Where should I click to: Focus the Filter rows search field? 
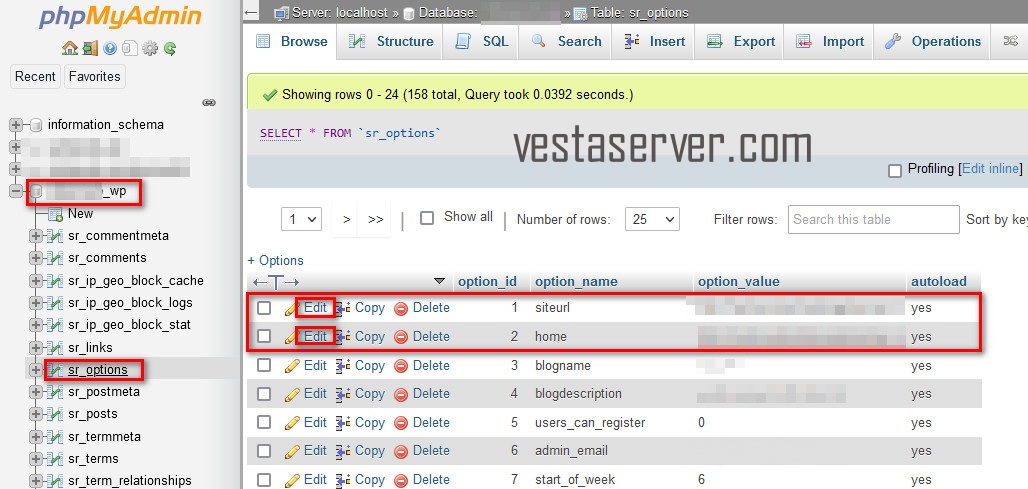tap(874, 220)
